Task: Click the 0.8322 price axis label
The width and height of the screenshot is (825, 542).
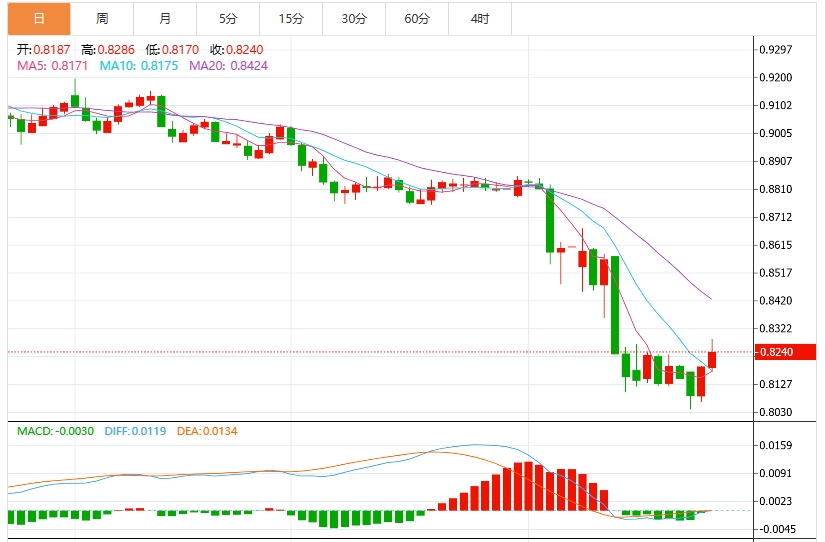Action: tap(776, 328)
